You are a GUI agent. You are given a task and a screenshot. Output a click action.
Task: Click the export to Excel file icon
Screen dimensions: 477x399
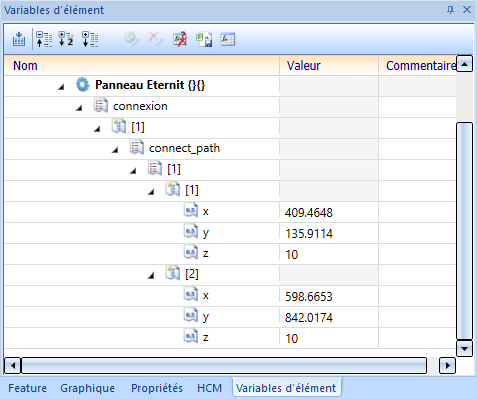pyautogui.click(x=204, y=39)
